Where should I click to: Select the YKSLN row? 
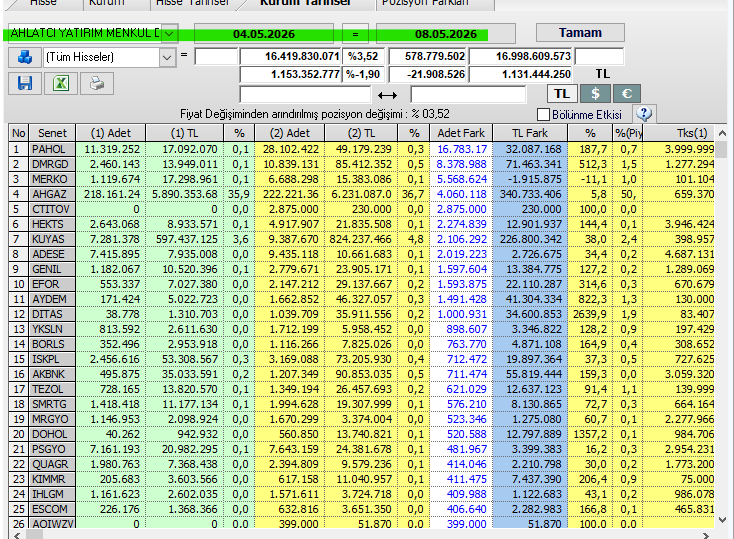click(x=361, y=329)
